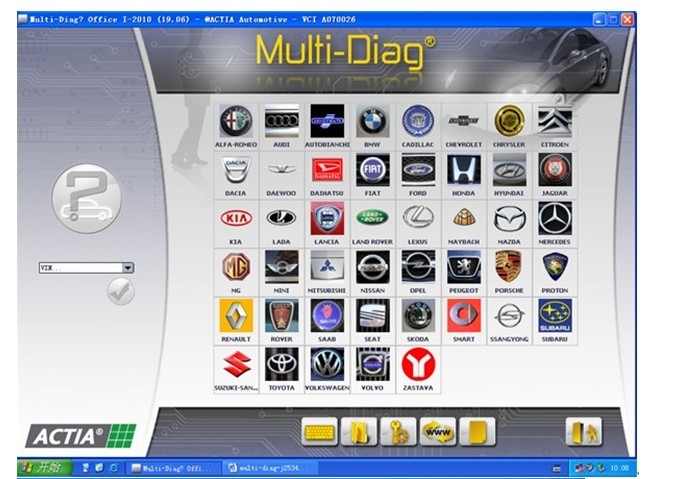This screenshot has width=676, height=479.
Task: Pick the Citroen brand icon
Action: [555, 121]
